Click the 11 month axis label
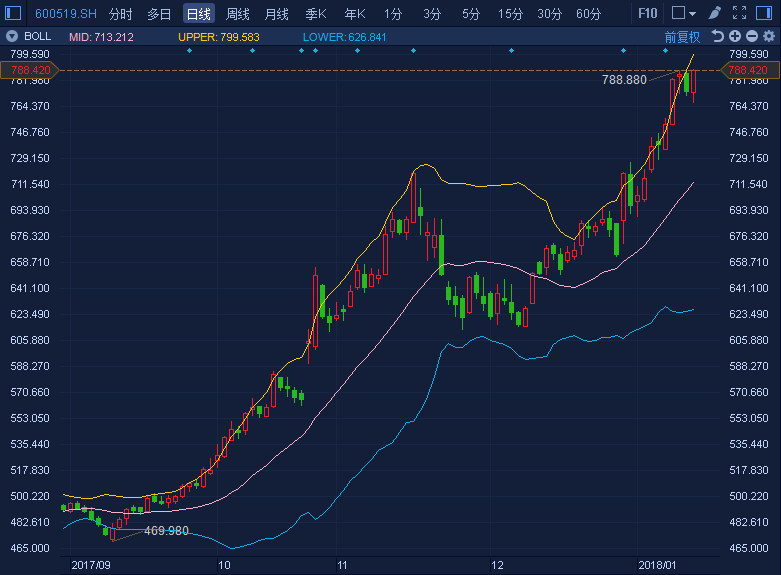The image size is (781, 575). click(342, 566)
